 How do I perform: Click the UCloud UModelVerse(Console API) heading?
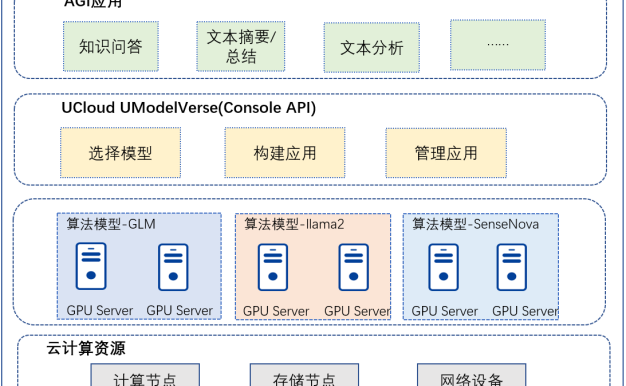click(x=189, y=108)
